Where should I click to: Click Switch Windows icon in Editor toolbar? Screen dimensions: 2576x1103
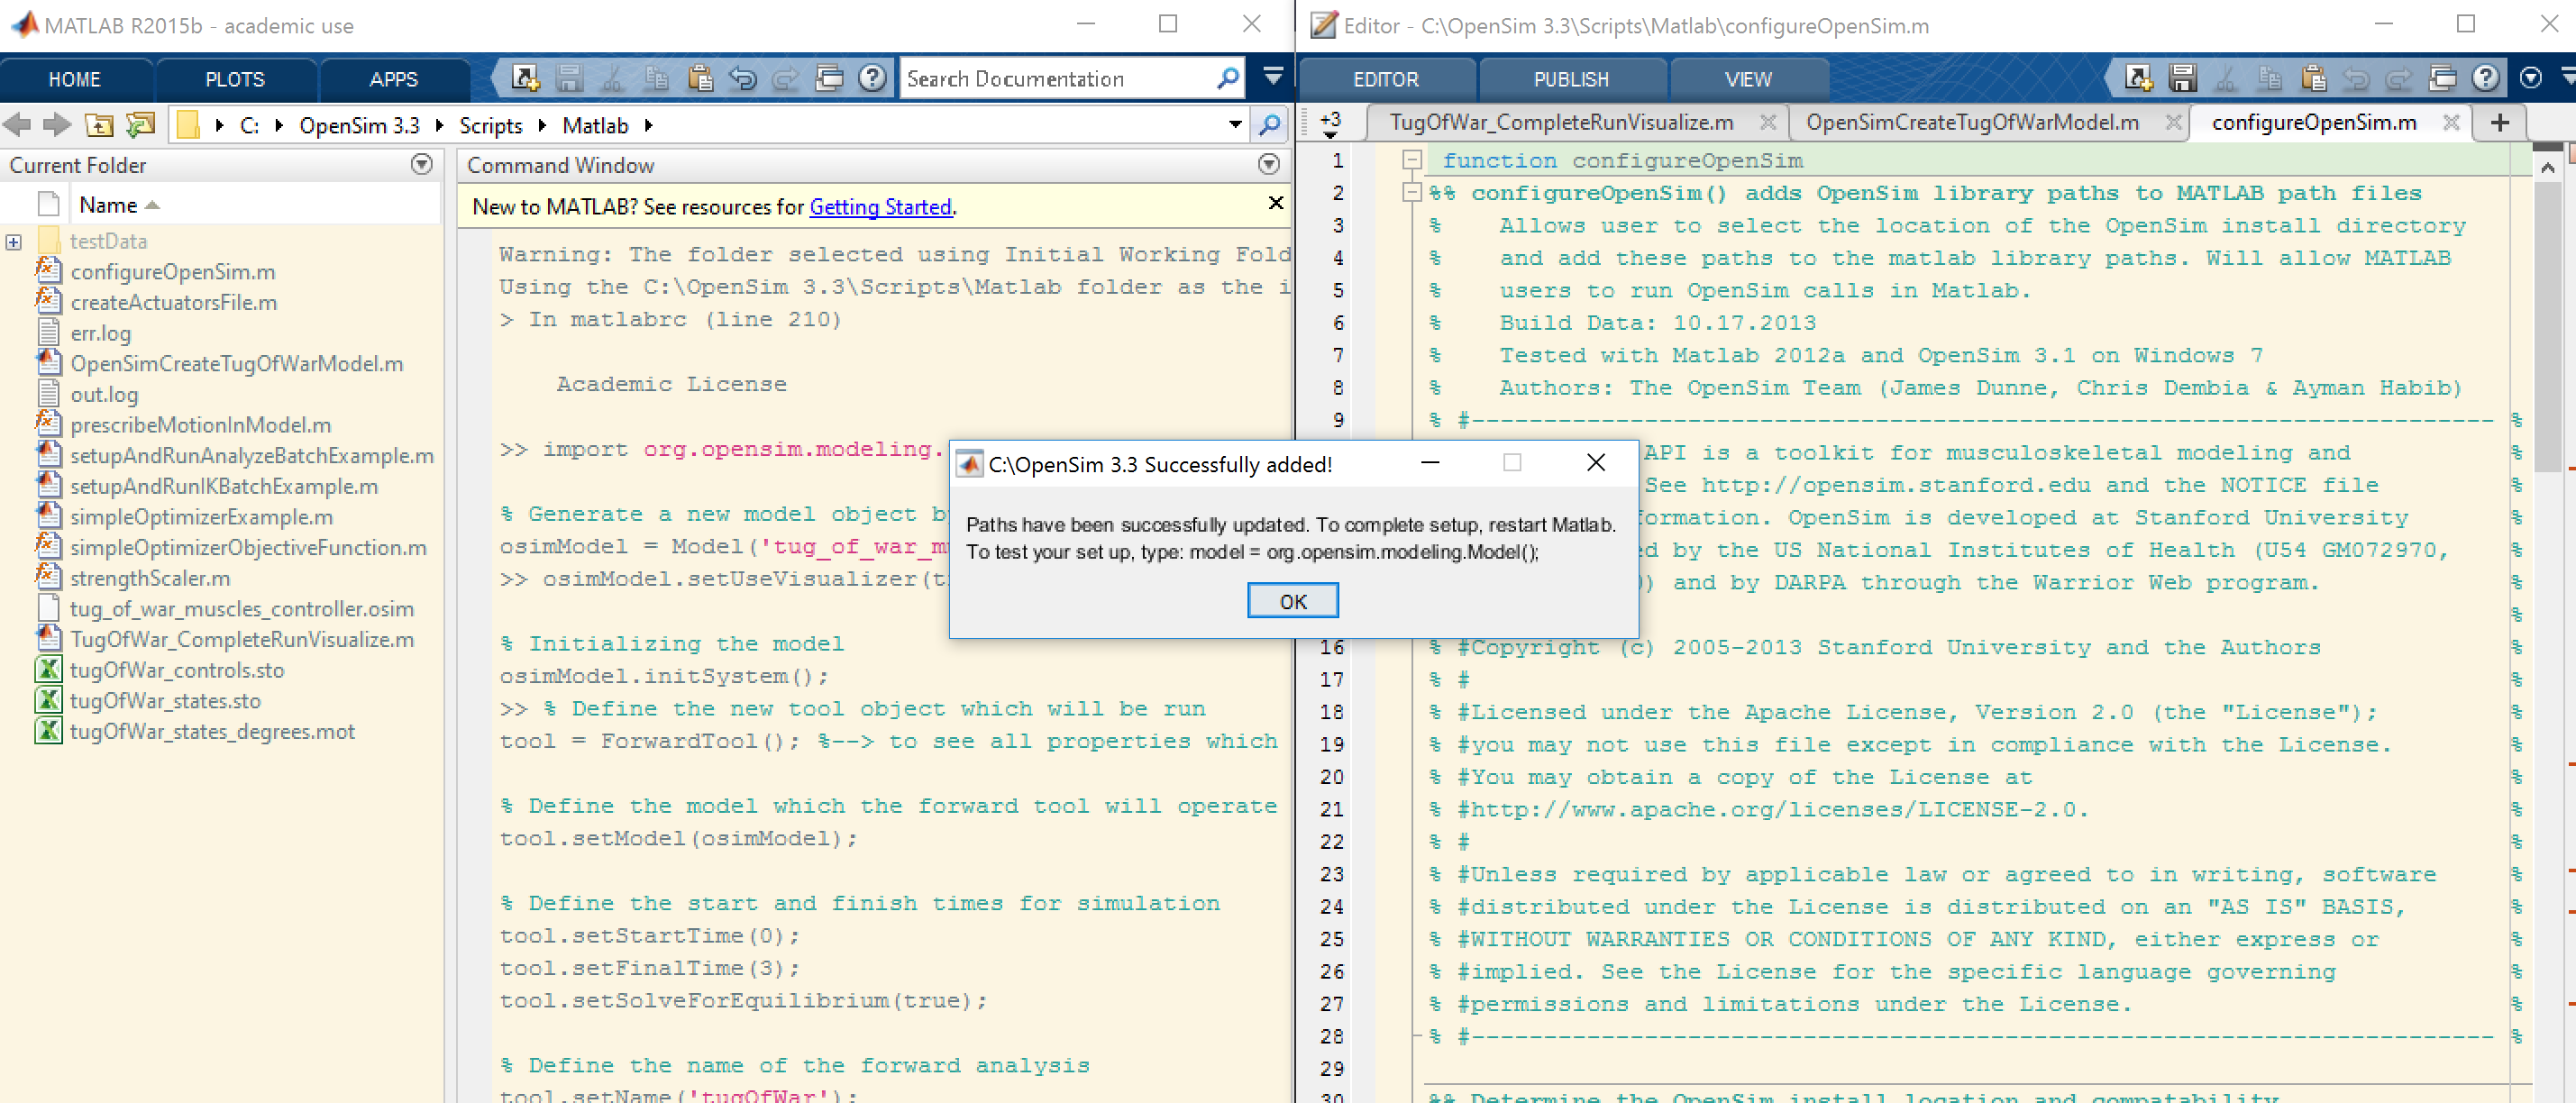point(2442,78)
